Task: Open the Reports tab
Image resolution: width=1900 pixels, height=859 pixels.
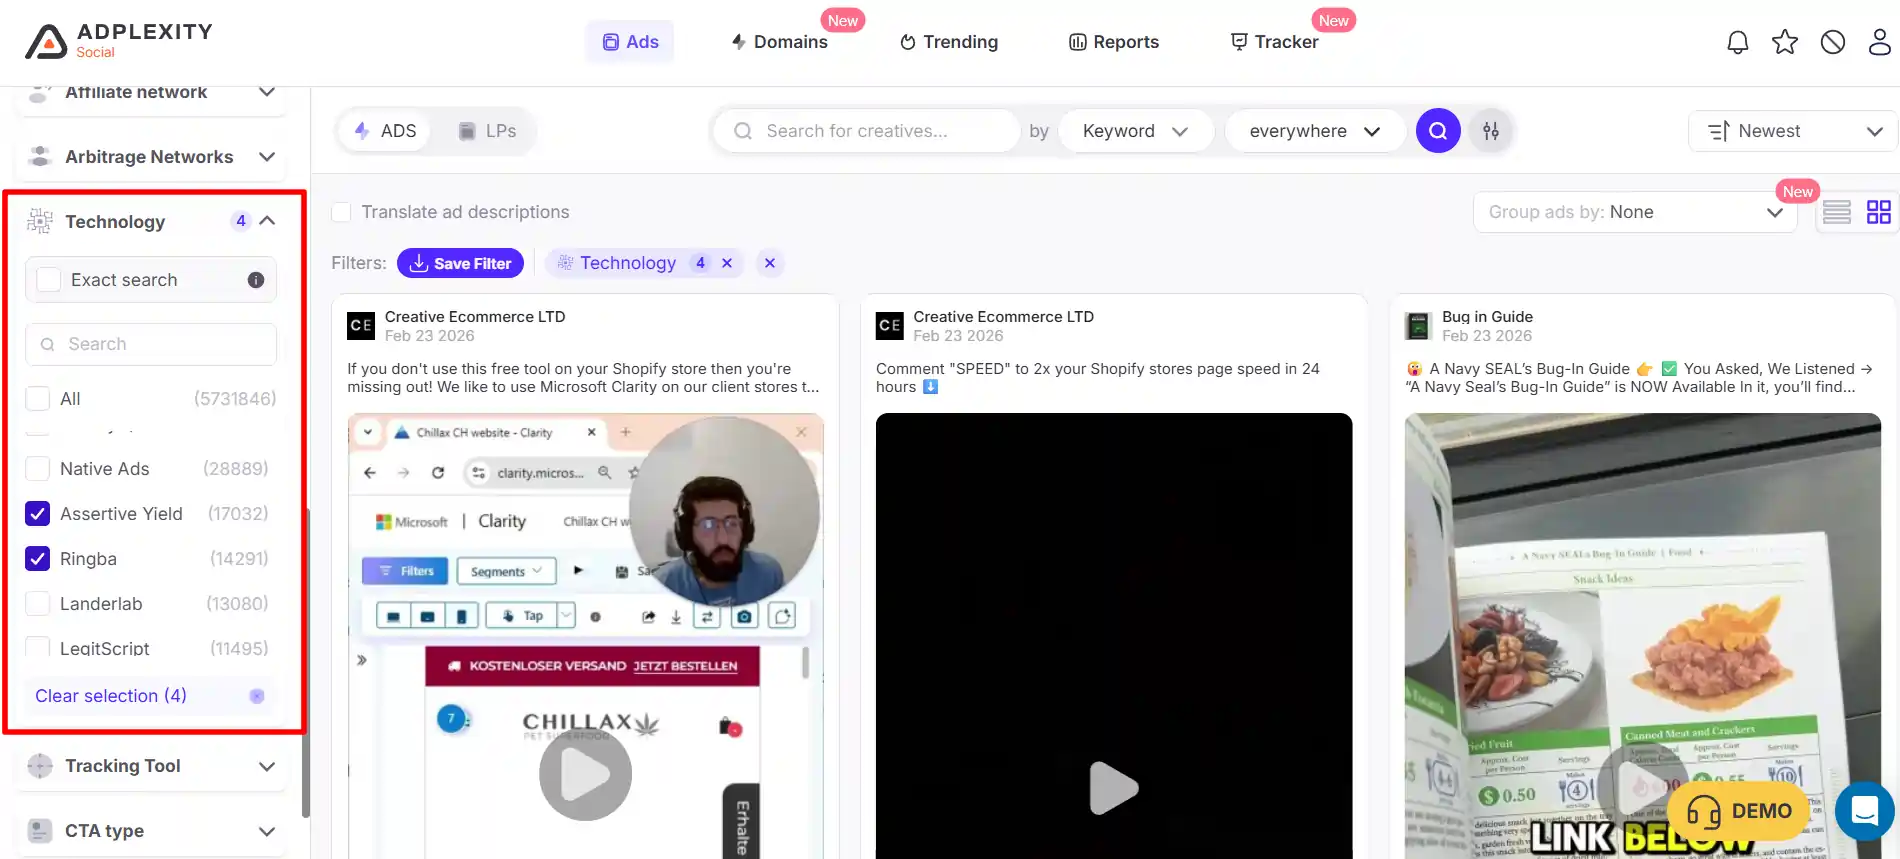Action: pos(1114,42)
